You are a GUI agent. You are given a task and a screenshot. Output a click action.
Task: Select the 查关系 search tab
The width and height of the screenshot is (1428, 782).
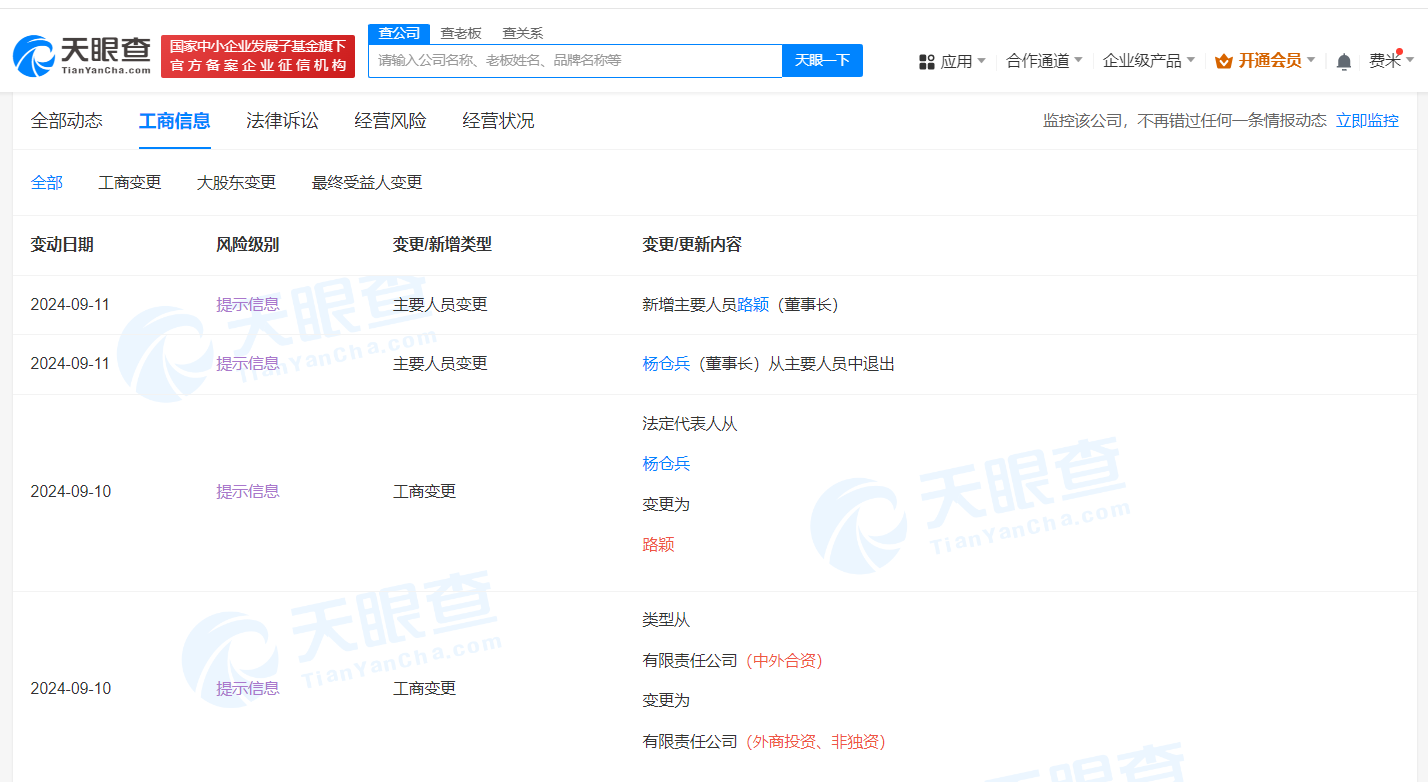coord(524,33)
